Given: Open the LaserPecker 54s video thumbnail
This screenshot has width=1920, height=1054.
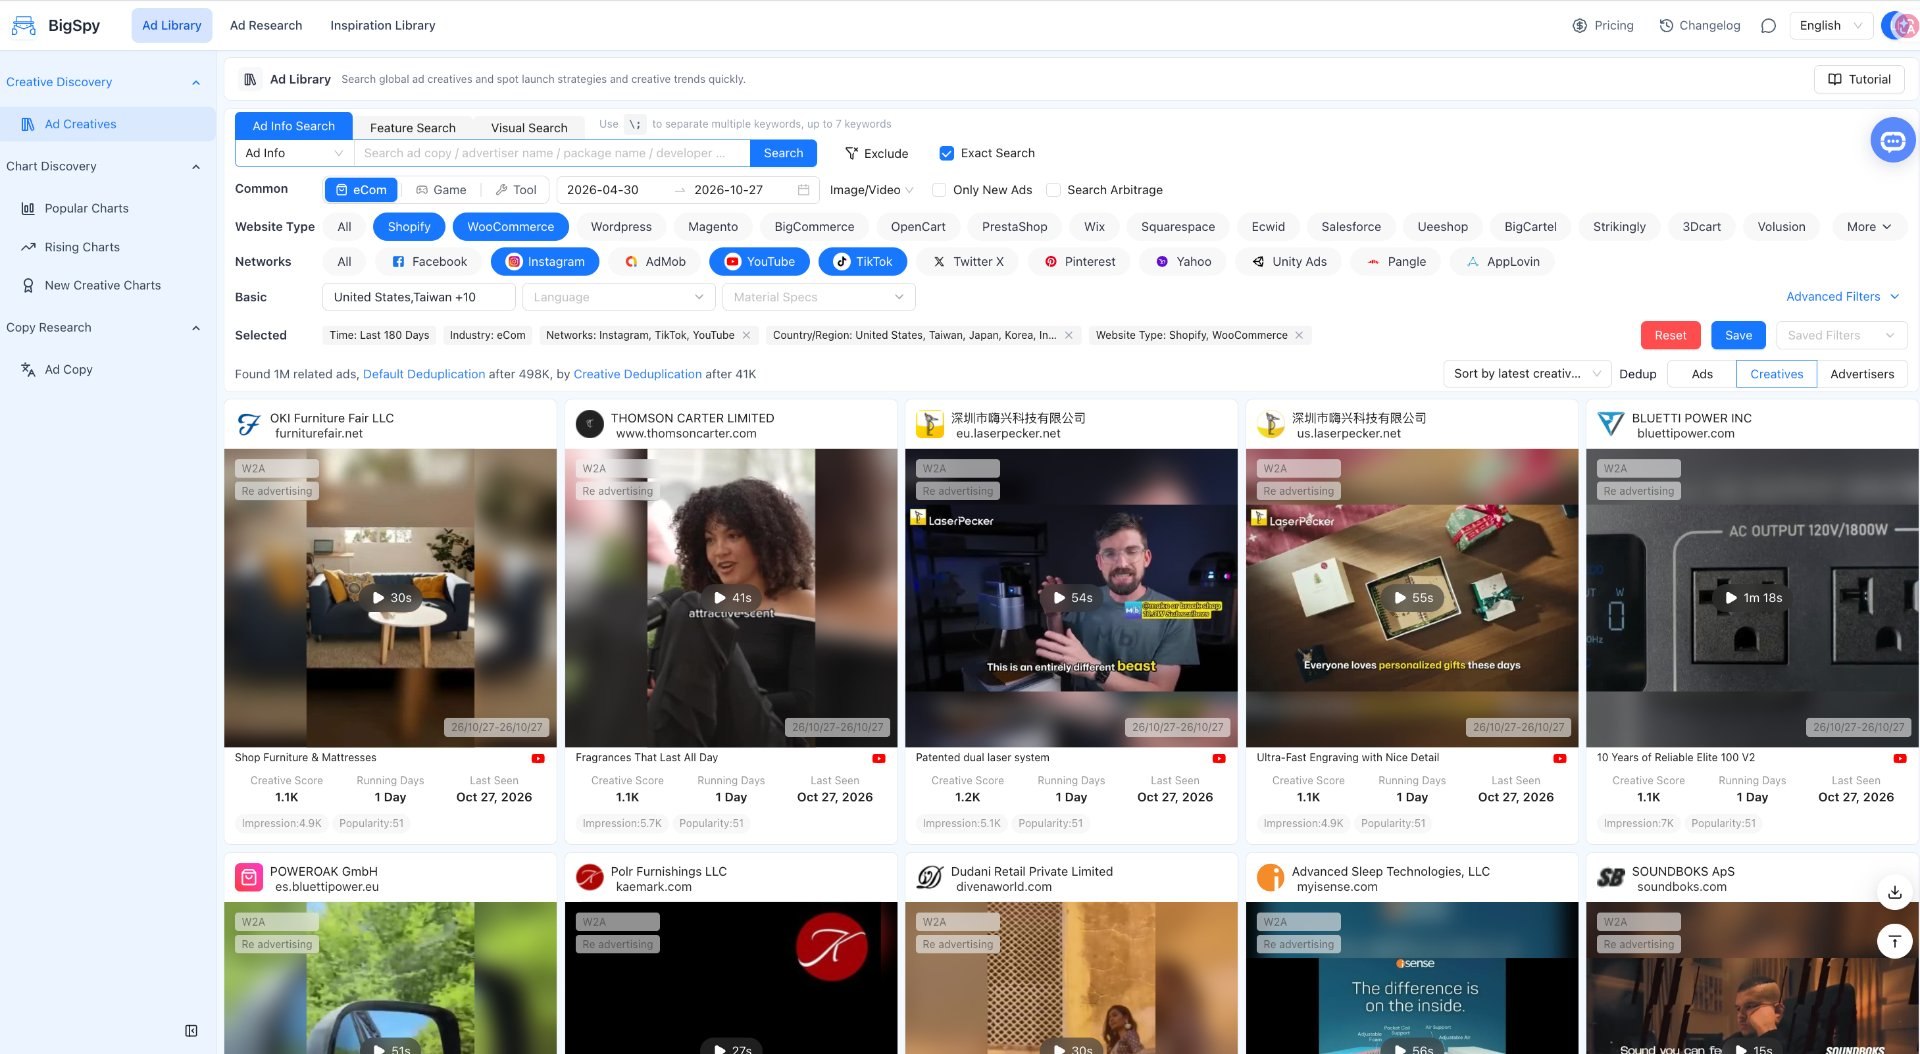Looking at the screenshot, I should click(x=1071, y=598).
